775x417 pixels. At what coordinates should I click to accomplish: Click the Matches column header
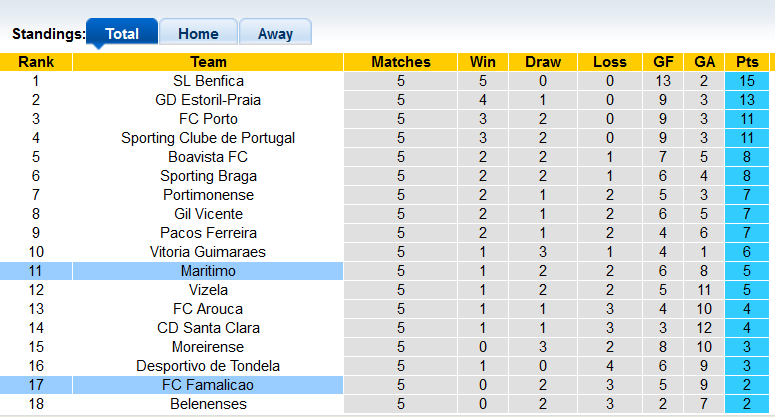400,62
